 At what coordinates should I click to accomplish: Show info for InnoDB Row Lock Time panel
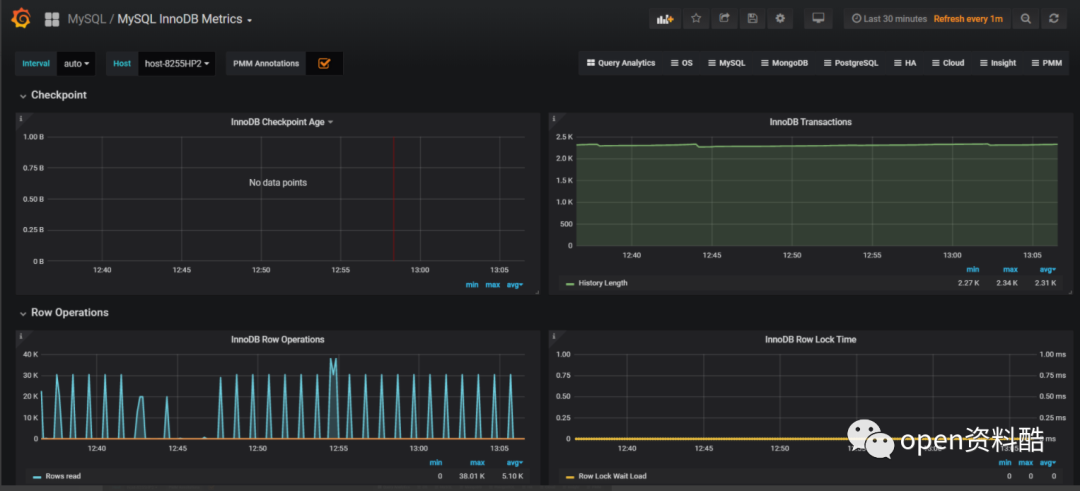553,335
